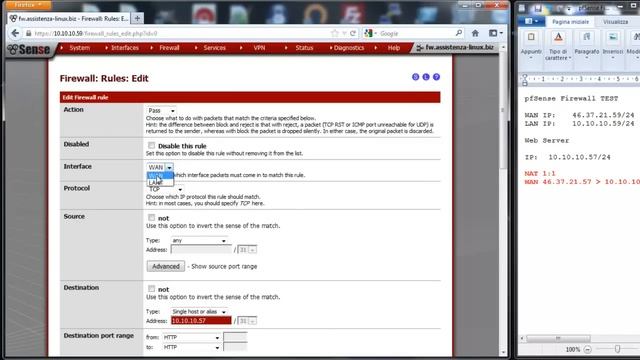Click the Destination port to custom field
The width and height of the screenshot is (640, 360).
pos(236,347)
